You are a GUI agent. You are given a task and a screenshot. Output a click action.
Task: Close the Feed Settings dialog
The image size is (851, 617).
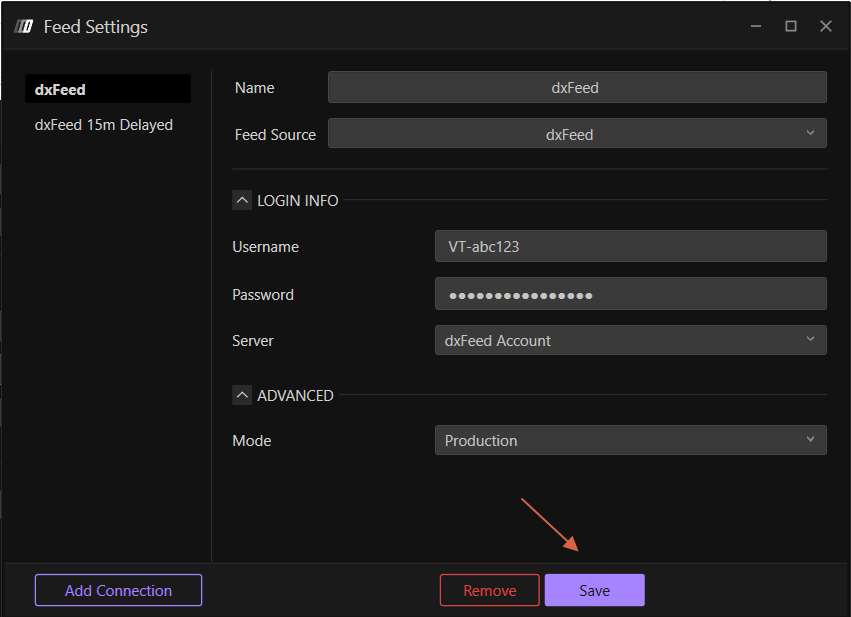825,26
